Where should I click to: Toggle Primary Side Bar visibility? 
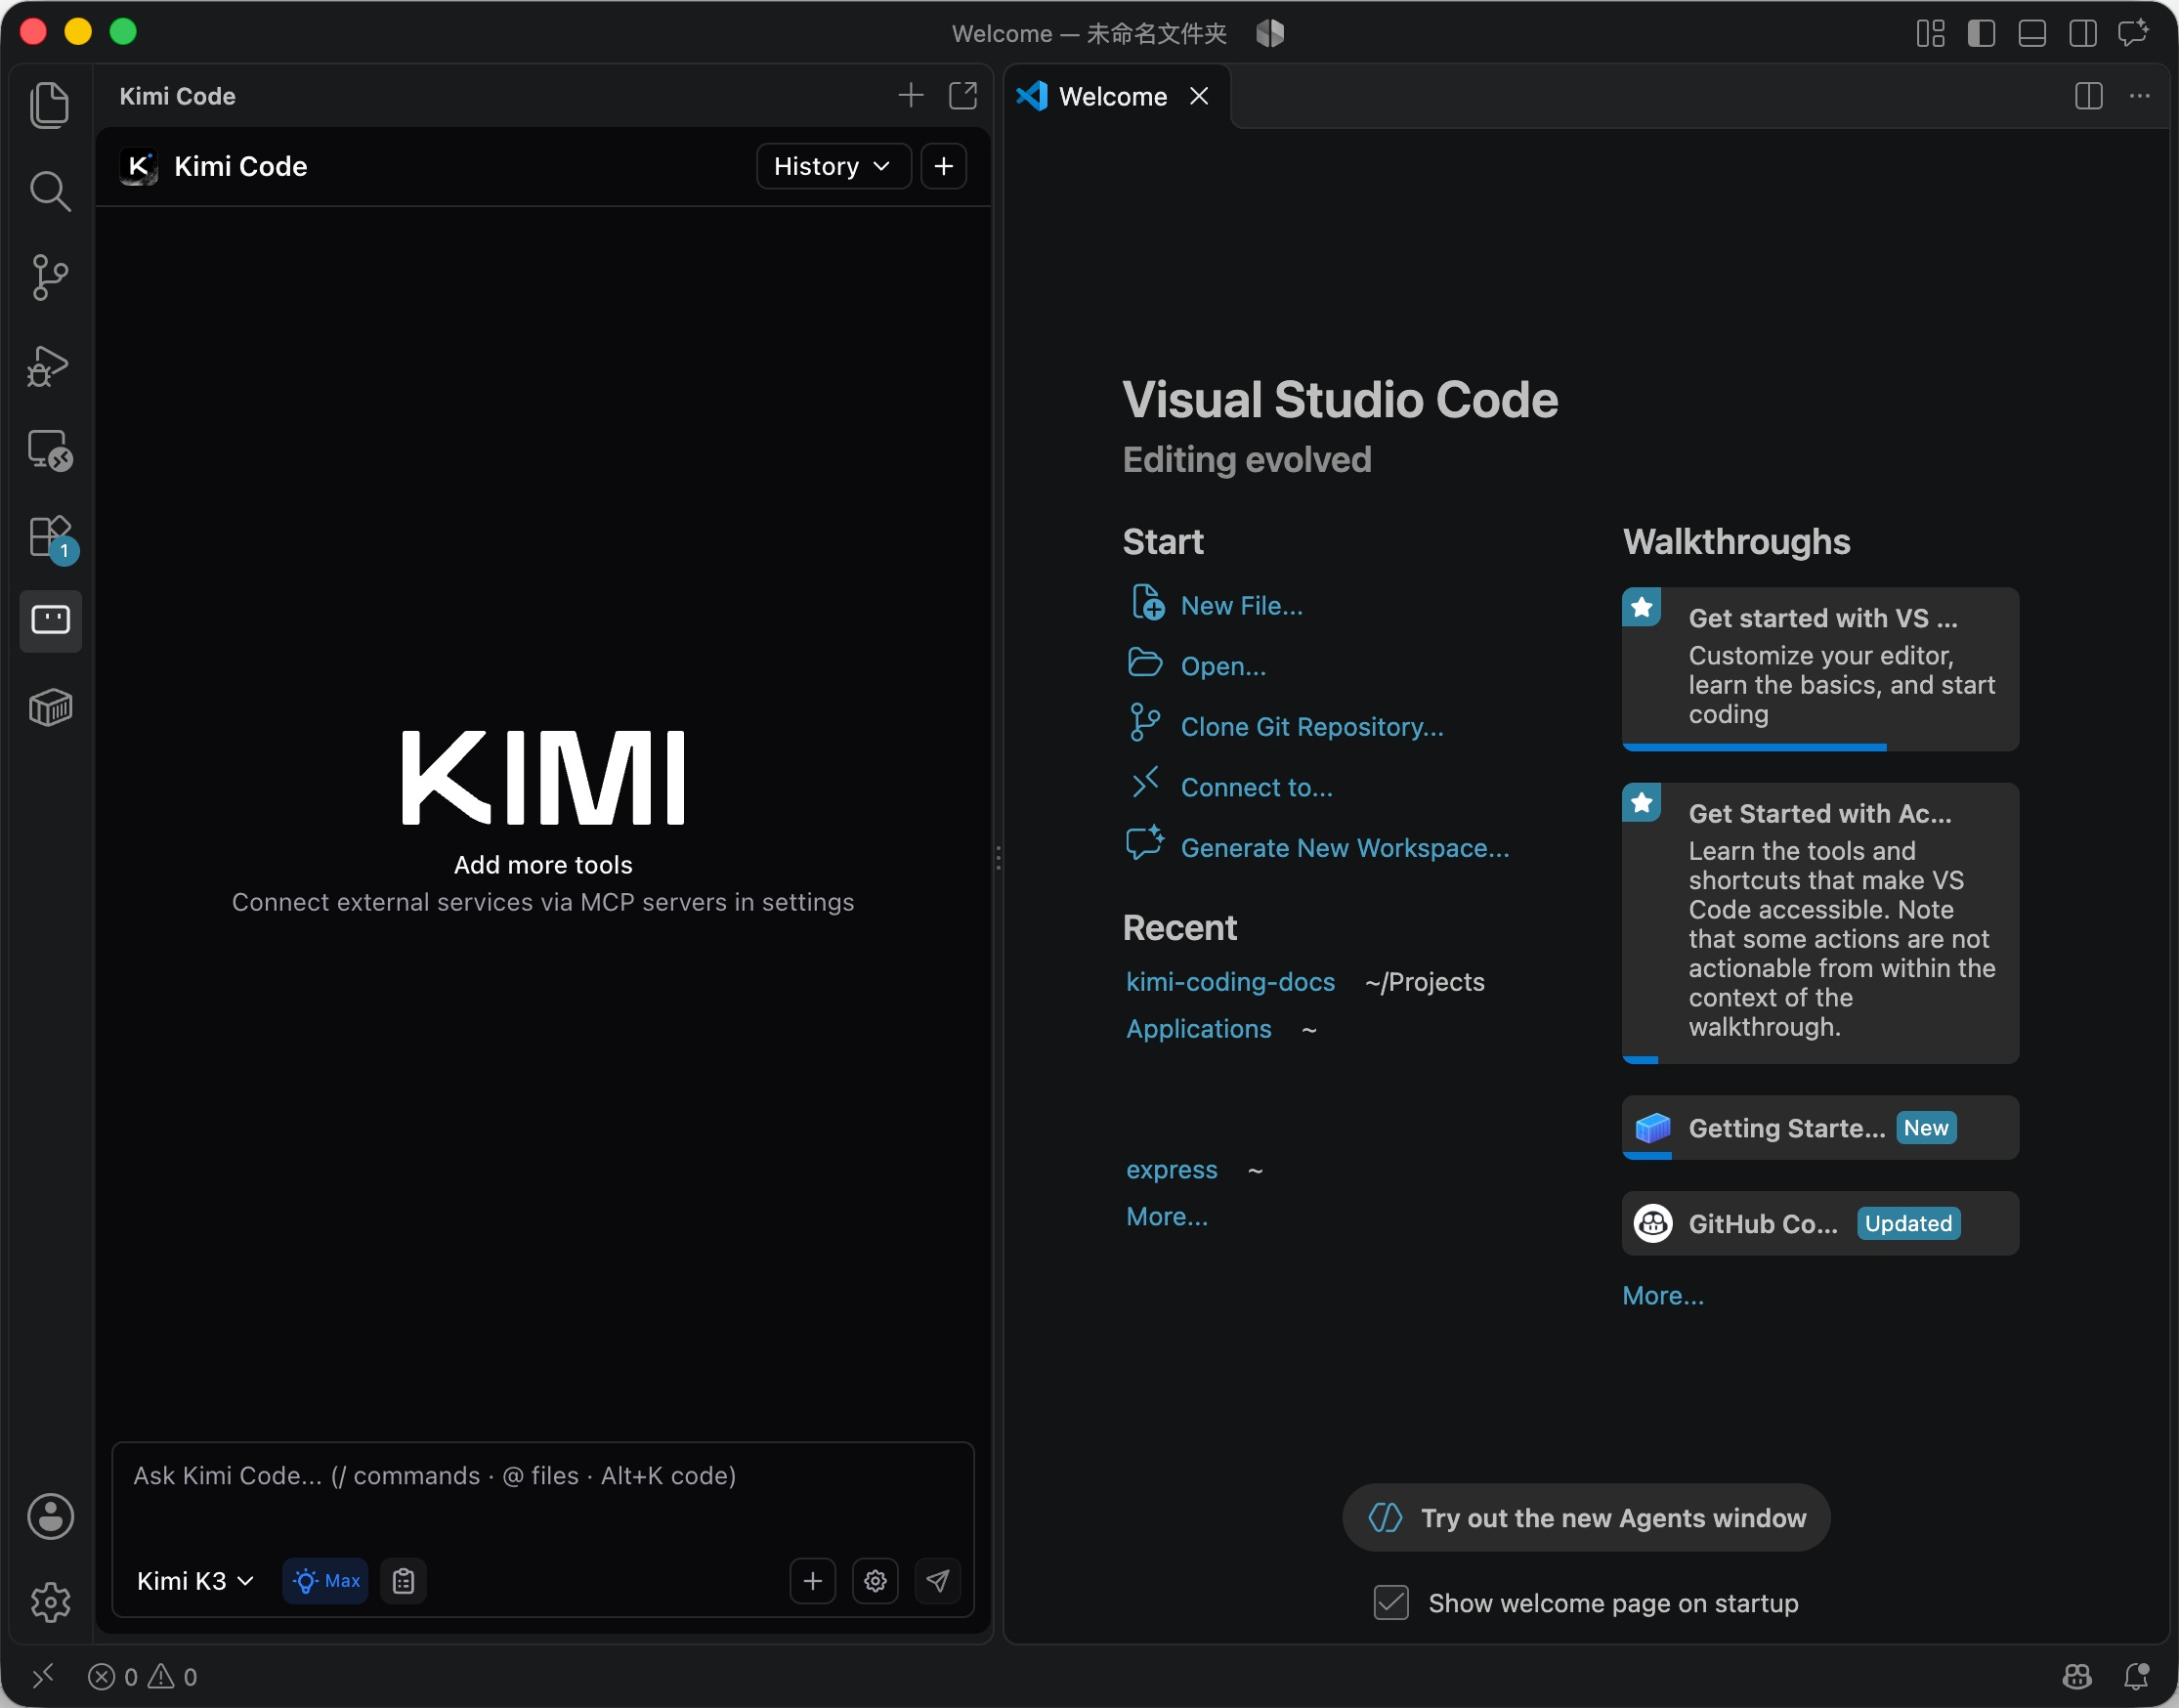coord(1981,33)
